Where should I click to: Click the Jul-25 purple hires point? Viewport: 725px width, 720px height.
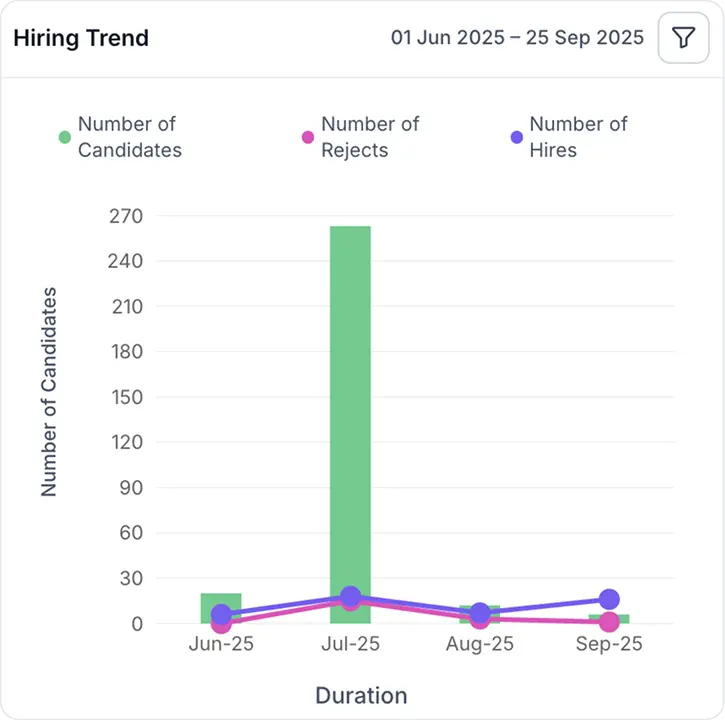coord(350,596)
